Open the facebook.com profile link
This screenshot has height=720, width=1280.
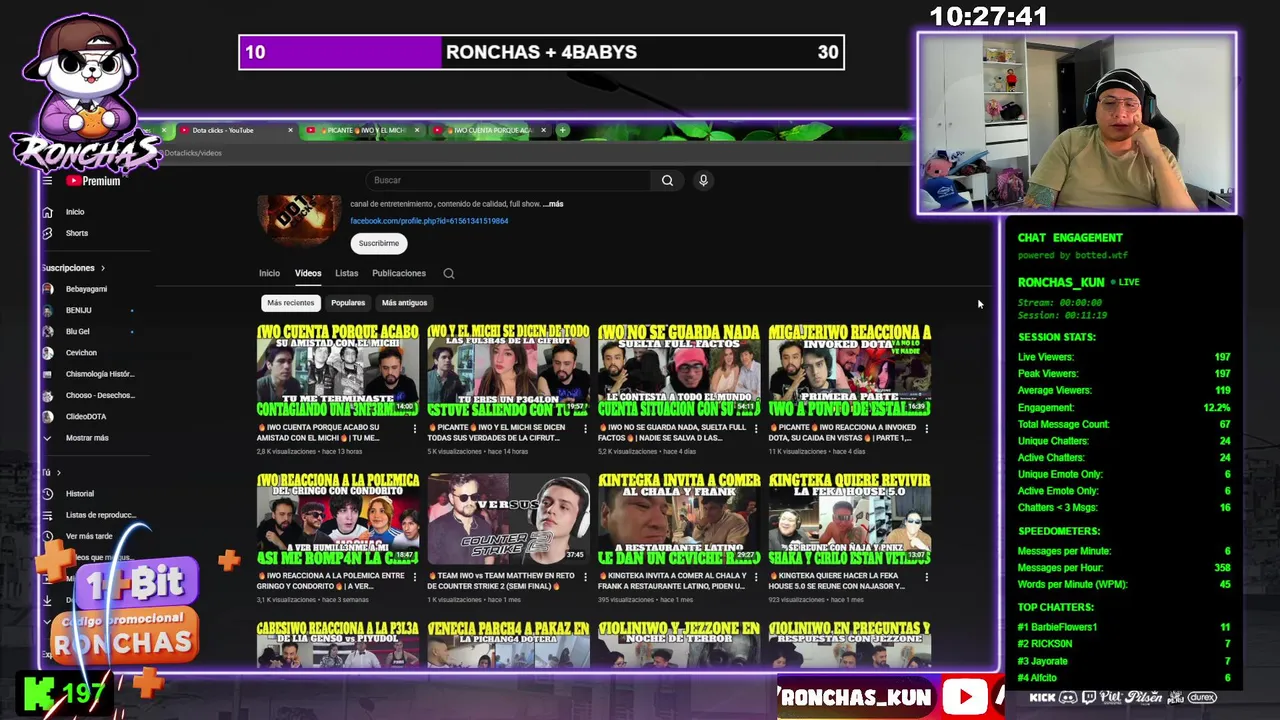[x=429, y=221]
